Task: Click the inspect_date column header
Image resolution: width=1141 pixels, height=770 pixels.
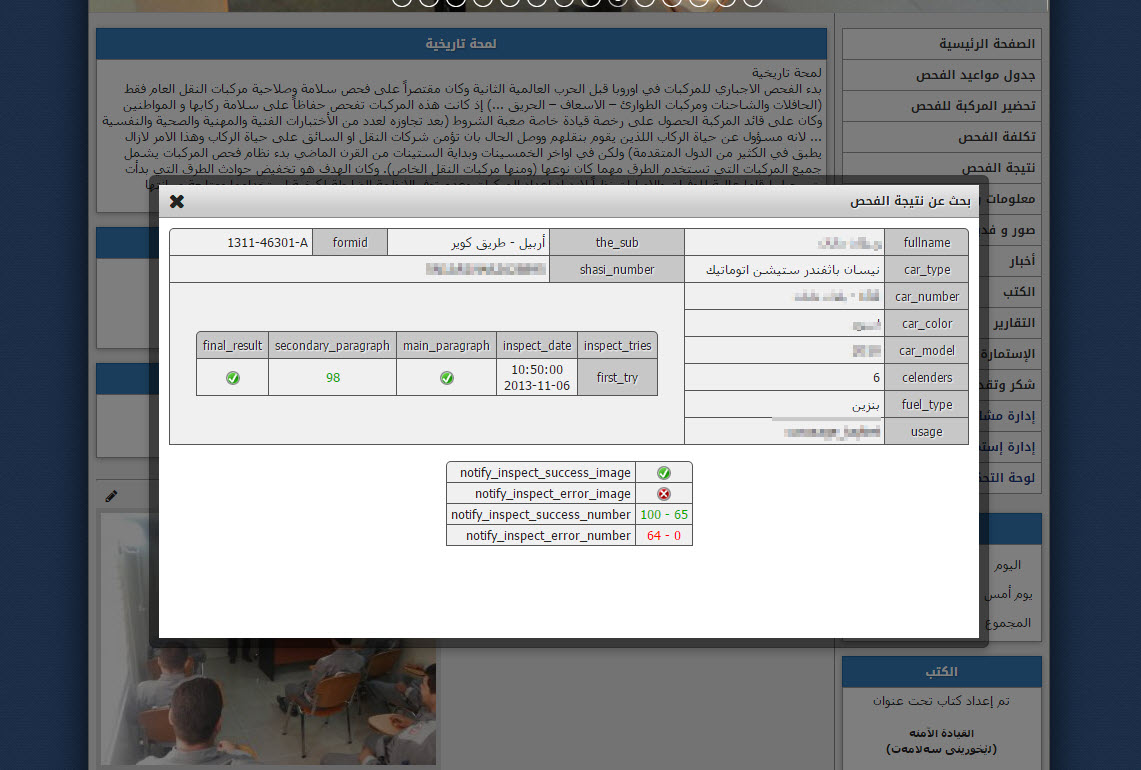Action: (x=537, y=345)
